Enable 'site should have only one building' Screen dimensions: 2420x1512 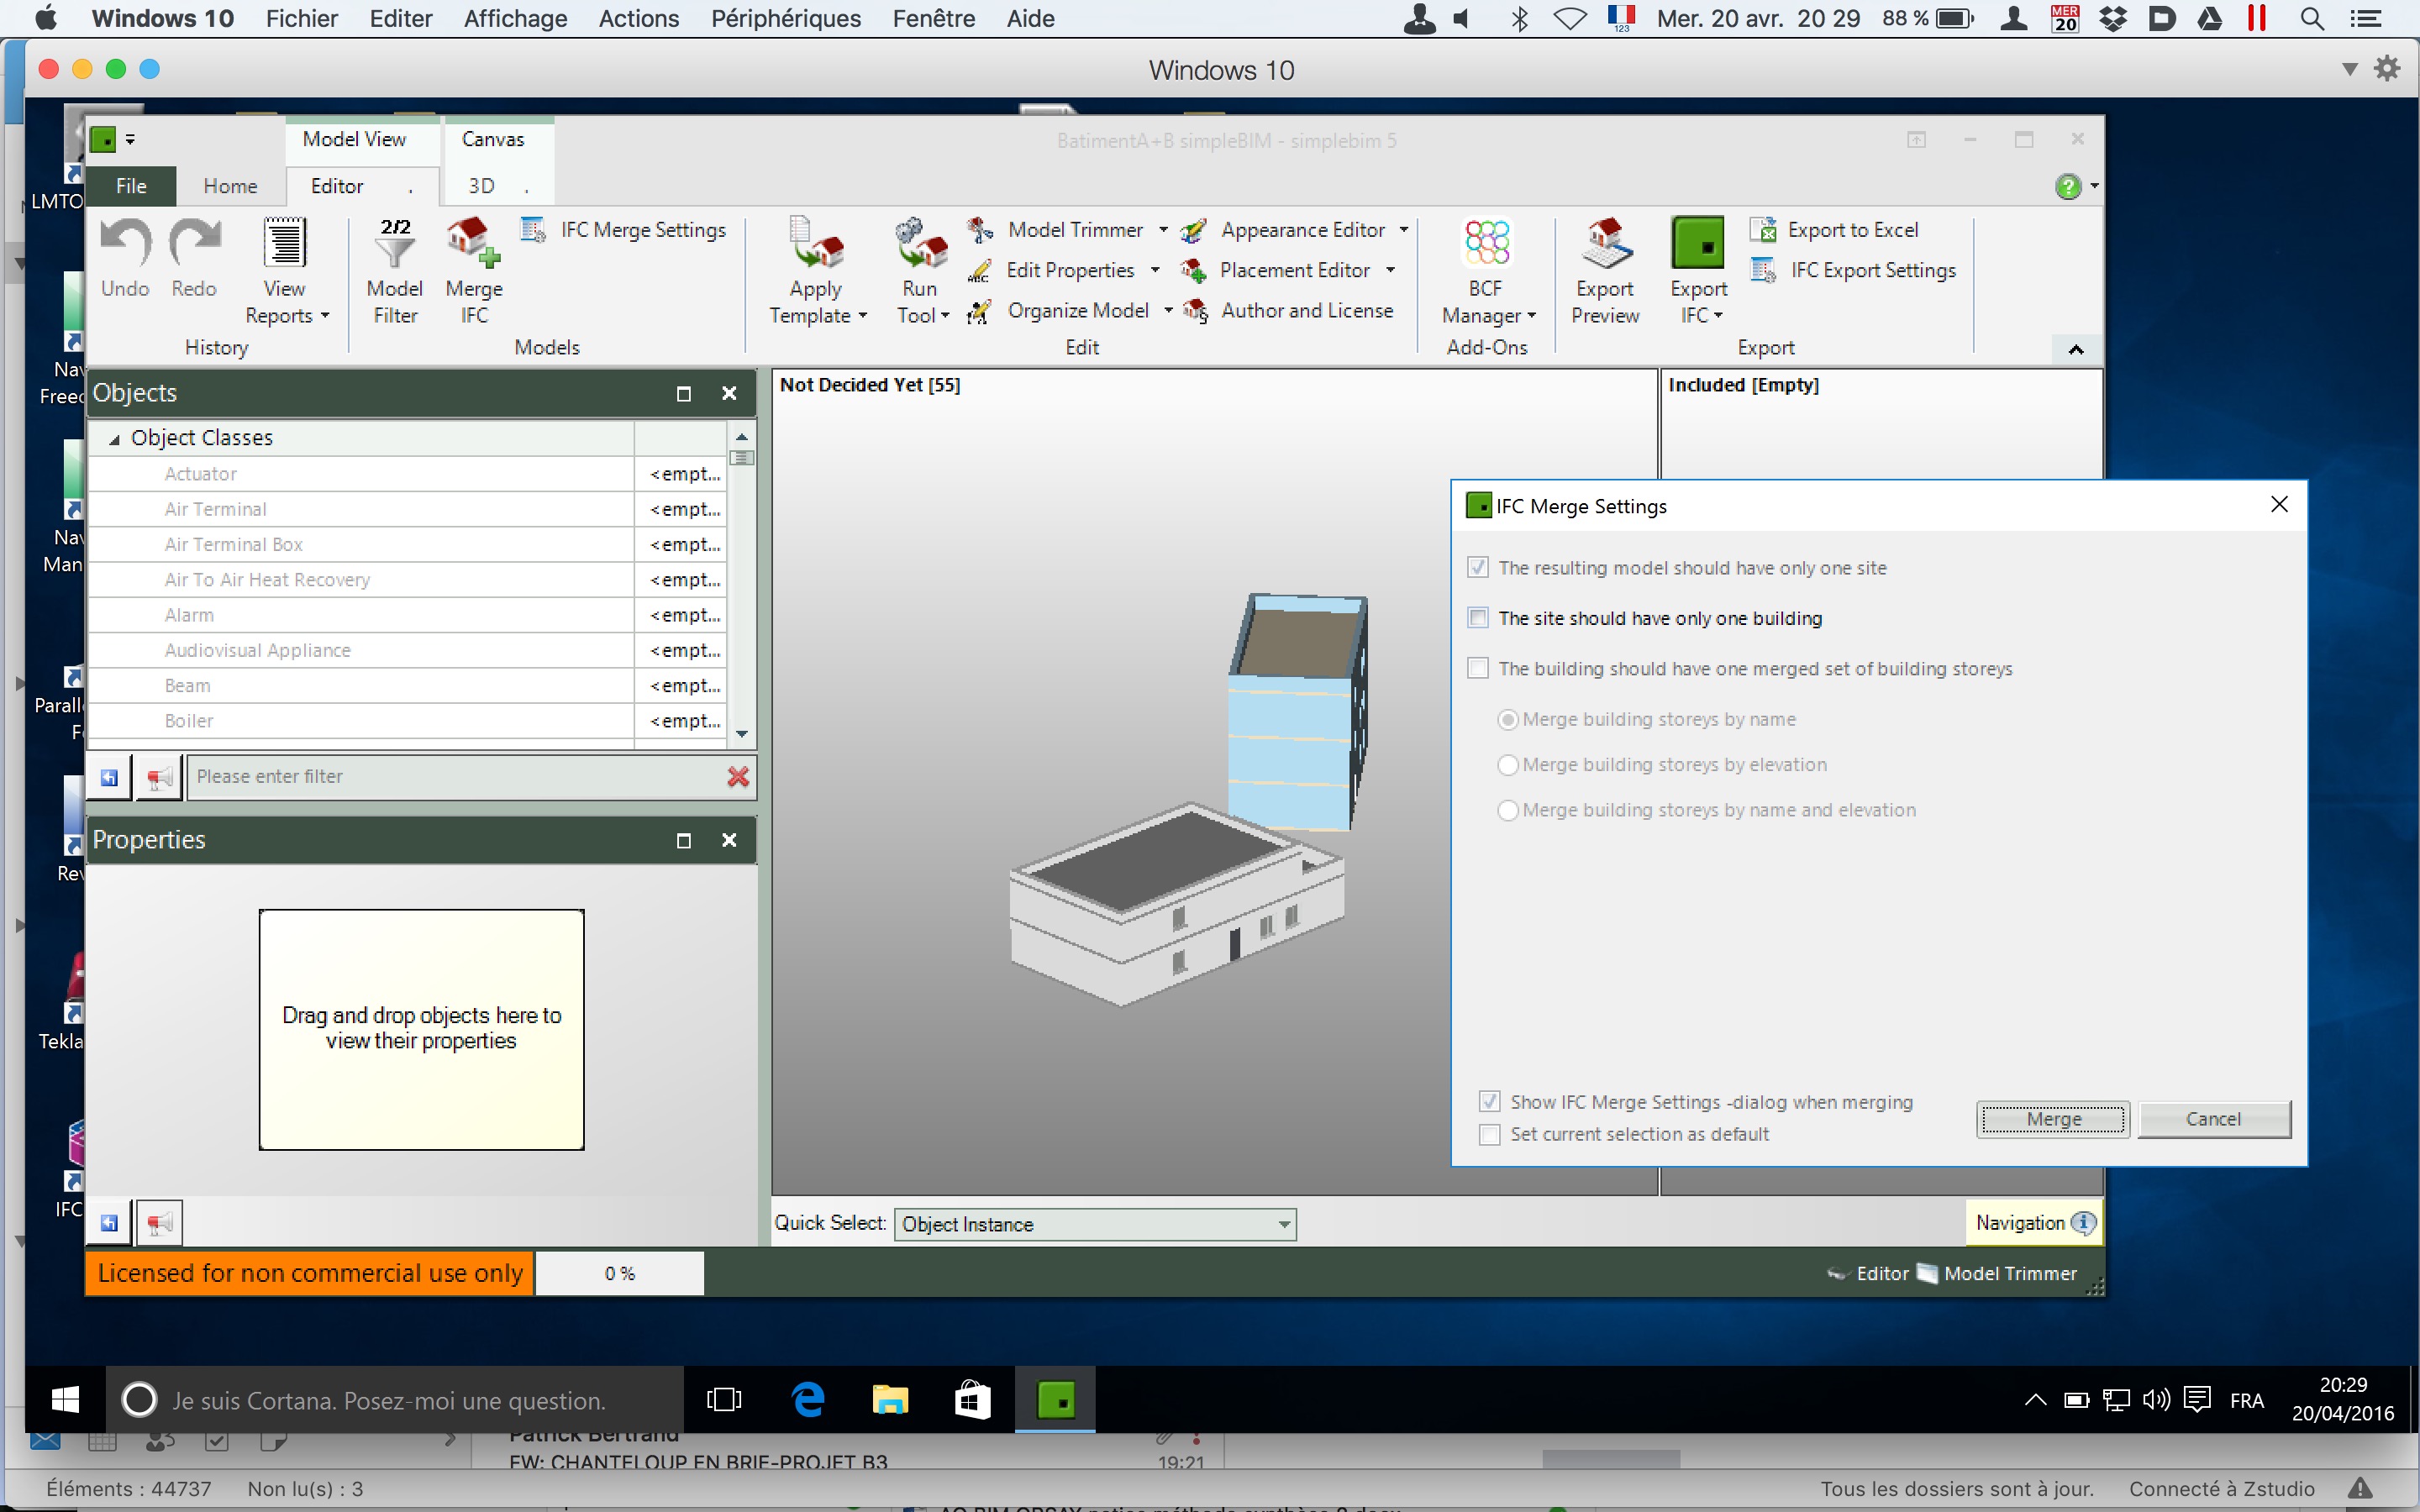(x=1478, y=618)
